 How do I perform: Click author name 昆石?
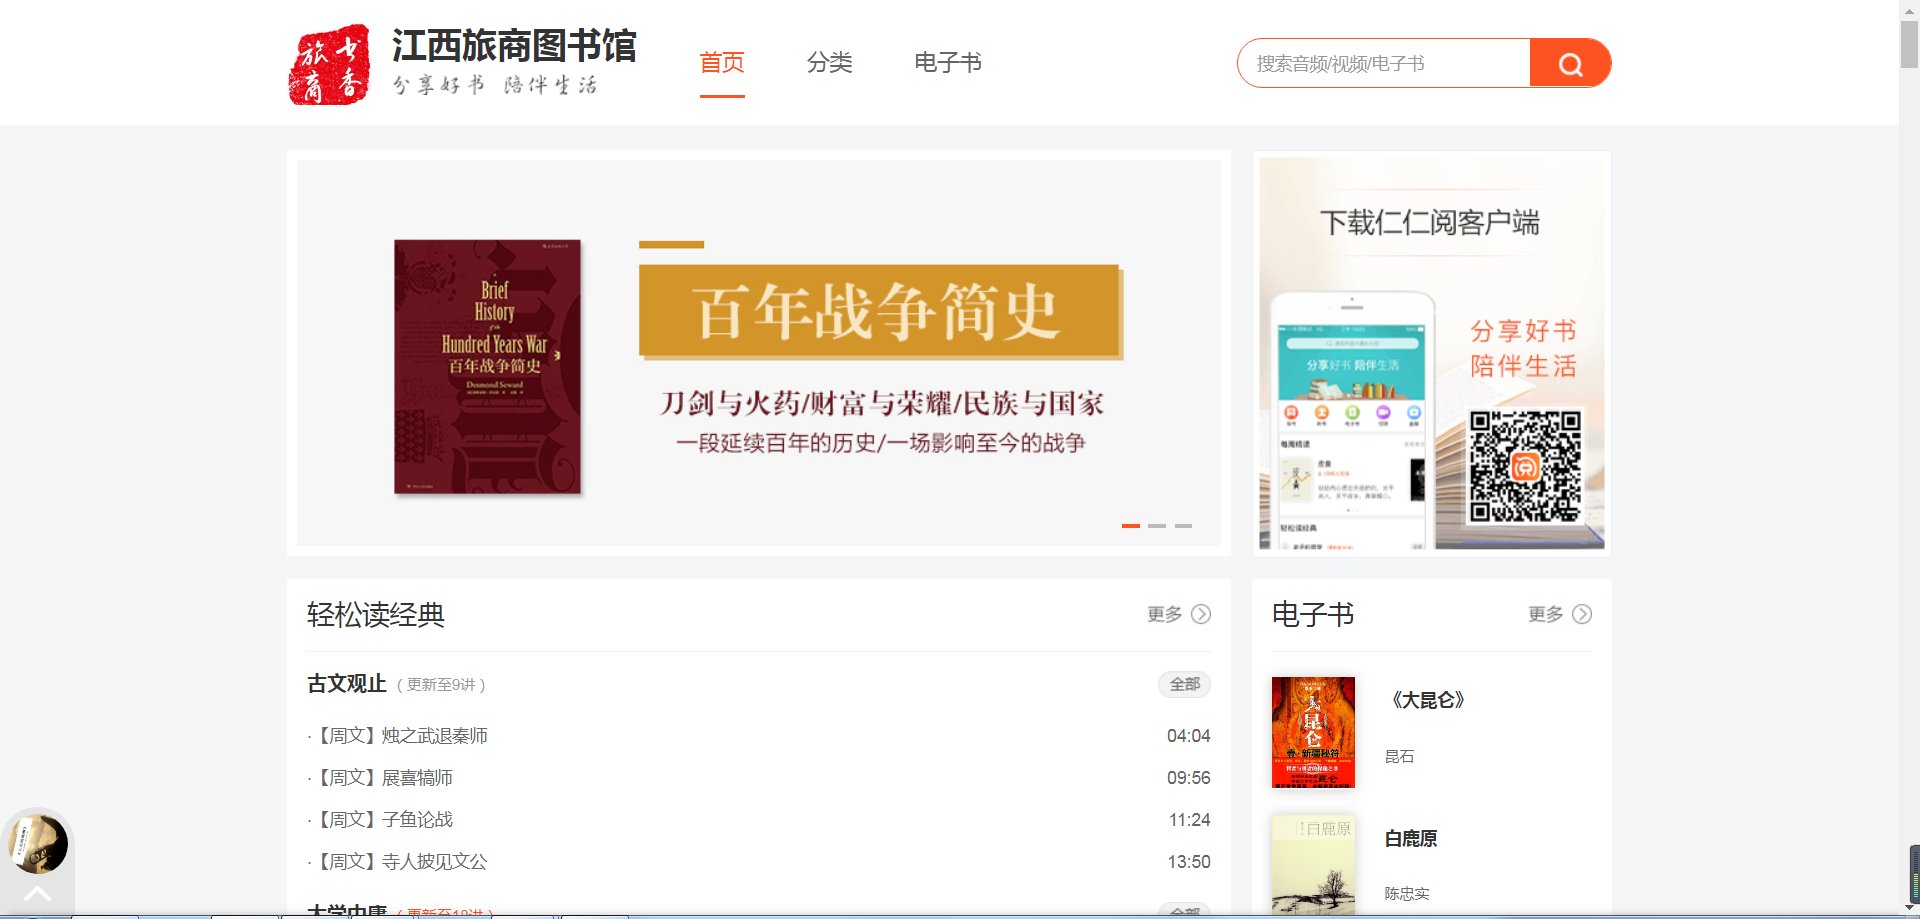tap(1399, 757)
